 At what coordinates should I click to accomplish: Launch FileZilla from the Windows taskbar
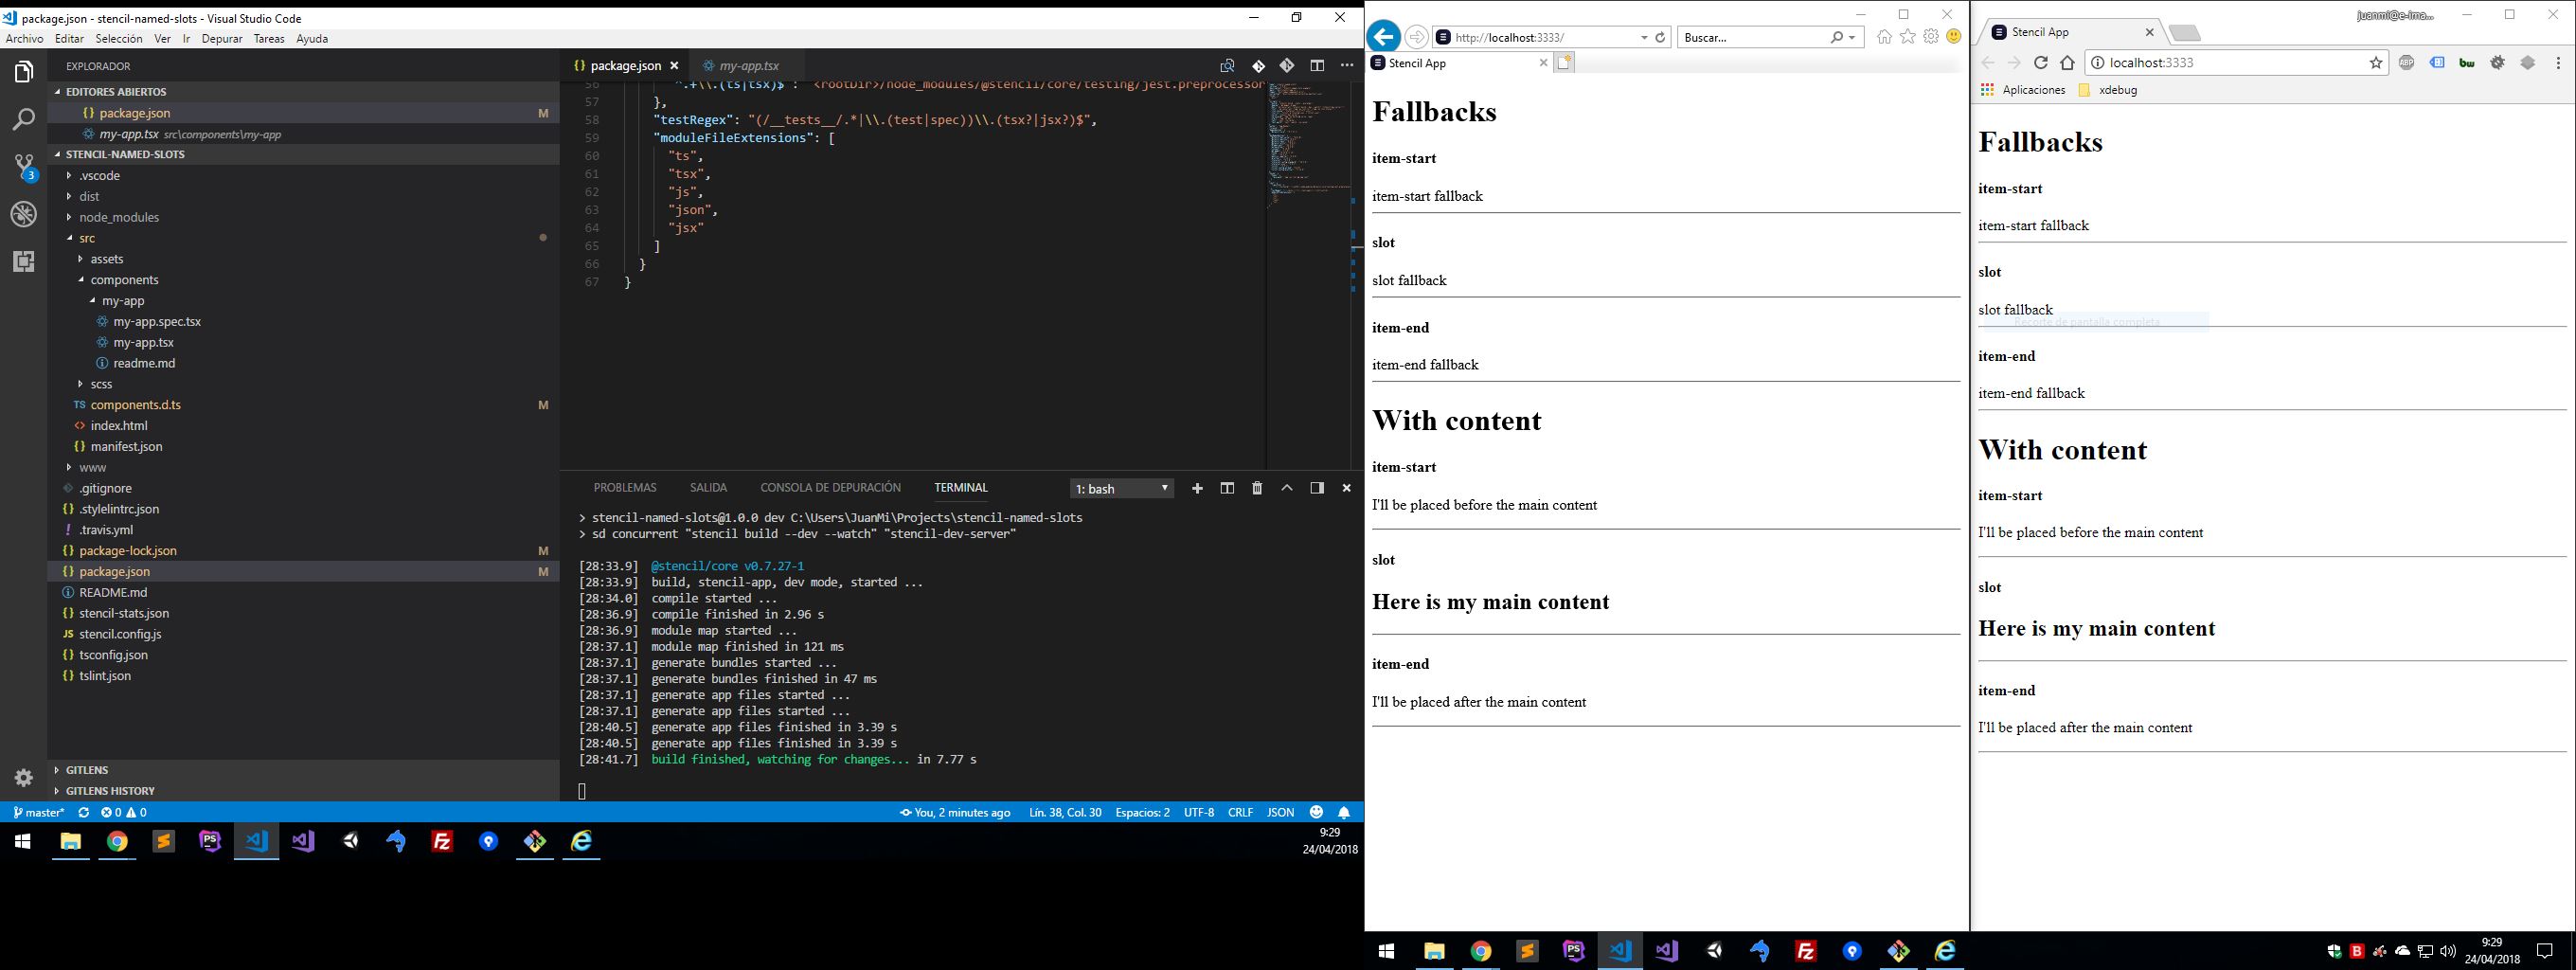[443, 841]
